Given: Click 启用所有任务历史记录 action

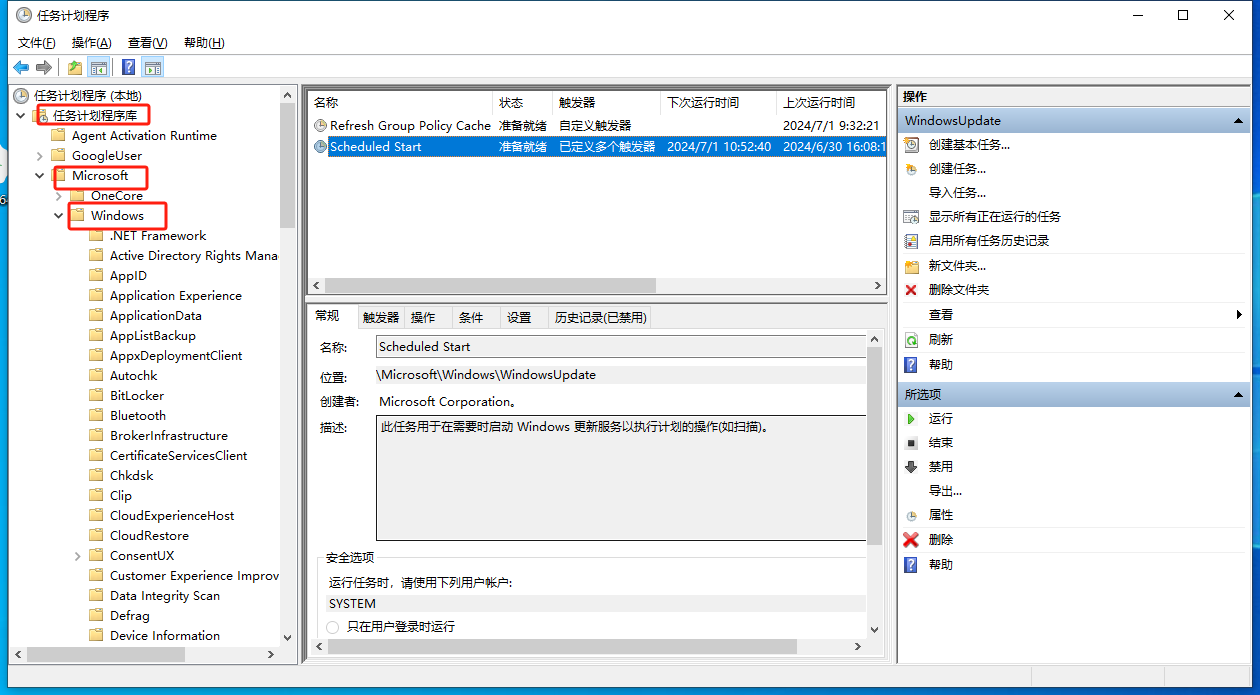Looking at the screenshot, I should tap(988, 240).
